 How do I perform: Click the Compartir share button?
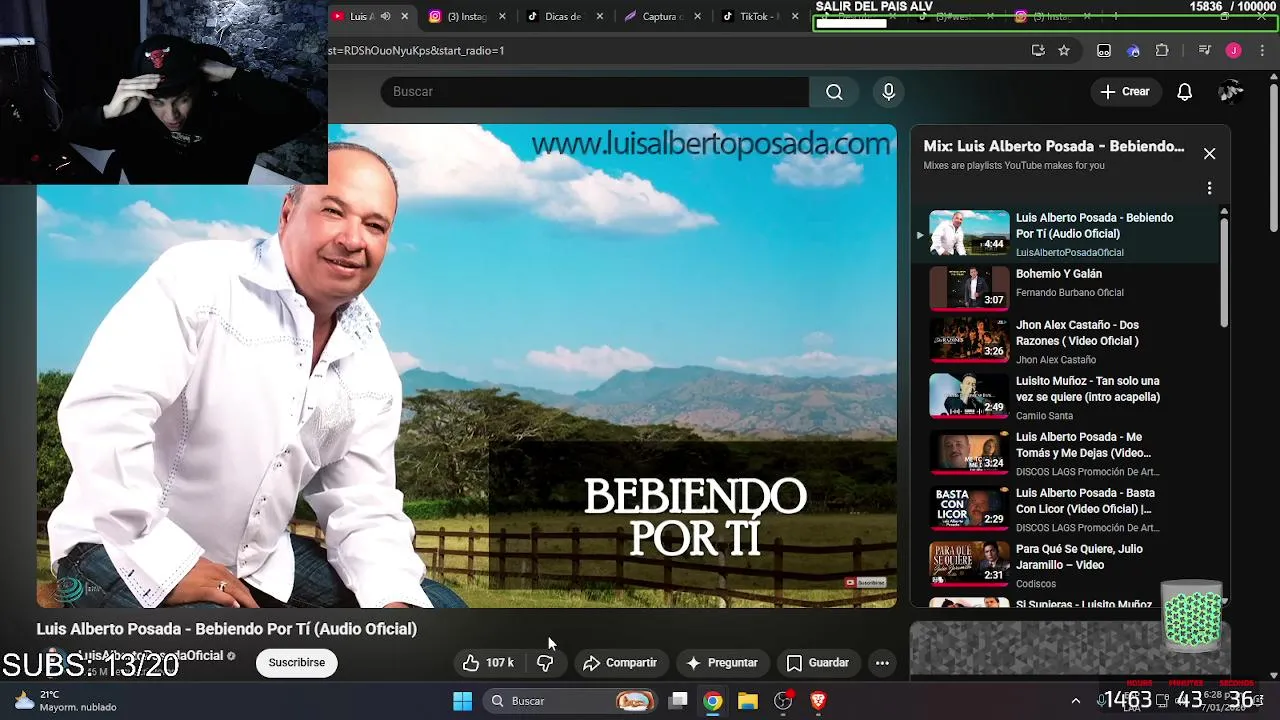pos(620,663)
